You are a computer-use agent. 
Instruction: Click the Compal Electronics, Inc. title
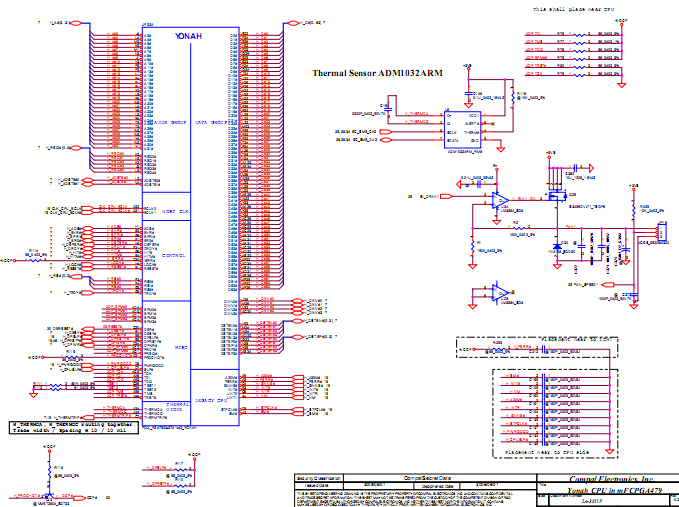point(611,479)
